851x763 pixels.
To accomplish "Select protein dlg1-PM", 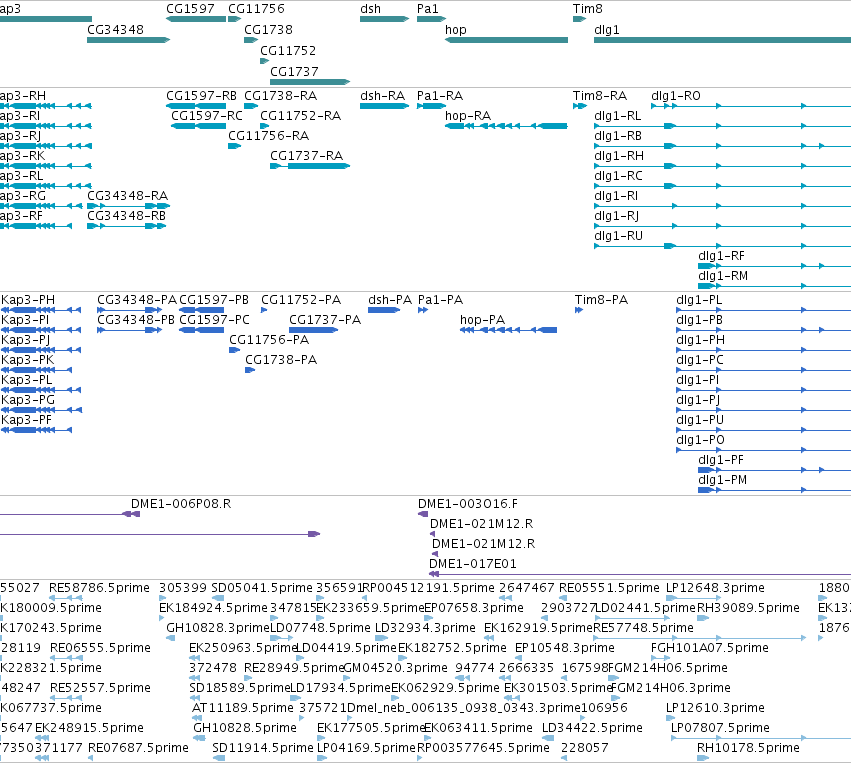I will (x=774, y=490).
